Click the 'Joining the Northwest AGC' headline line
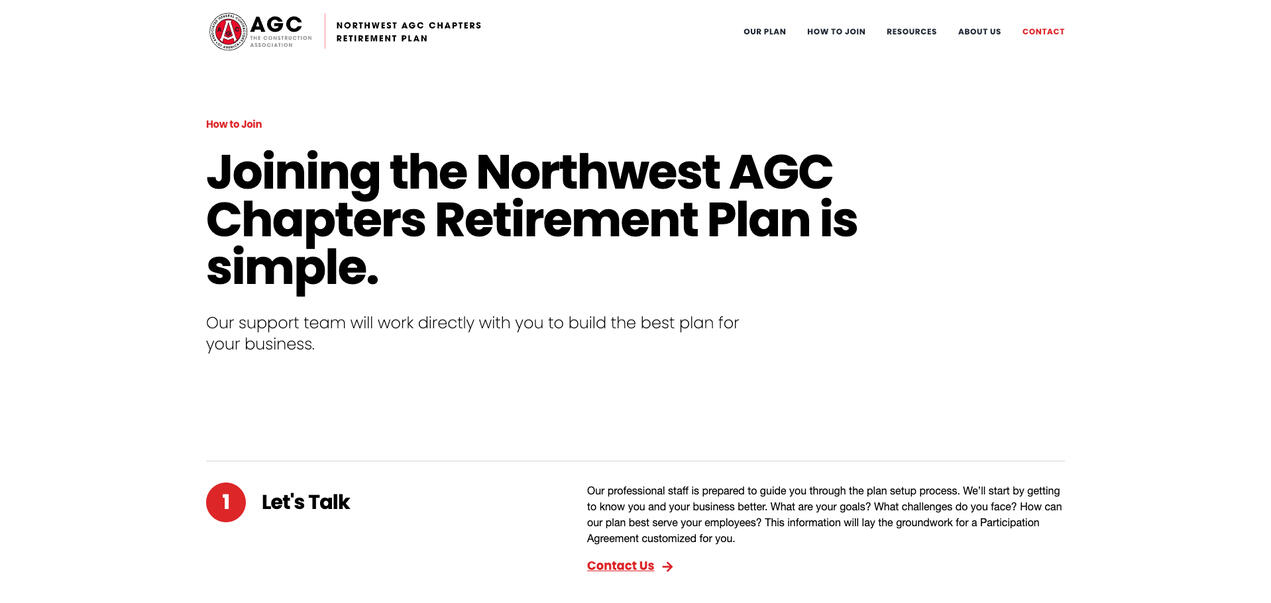Image resolution: width=1271 pixels, height=603 pixels. (x=519, y=172)
